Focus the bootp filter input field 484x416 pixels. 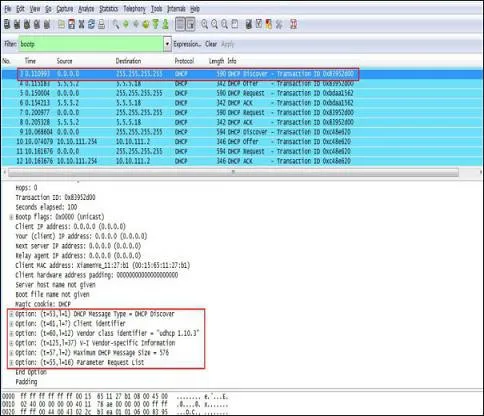tap(91, 44)
